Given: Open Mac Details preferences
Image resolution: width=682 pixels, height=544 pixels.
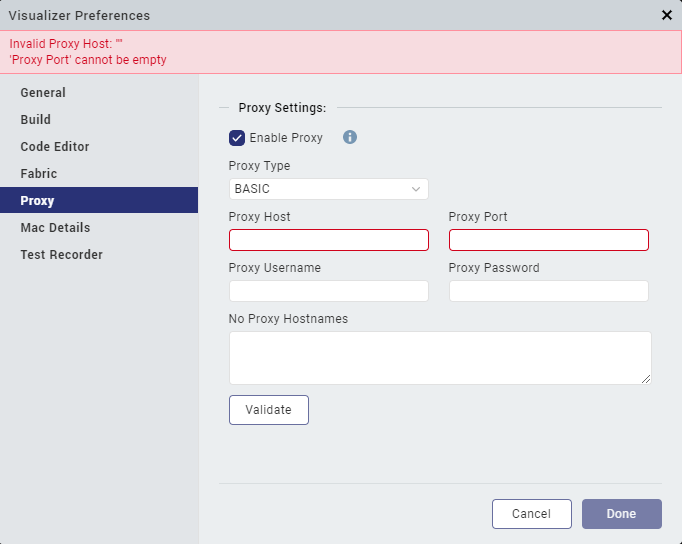Looking at the screenshot, I should click(x=55, y=228).
